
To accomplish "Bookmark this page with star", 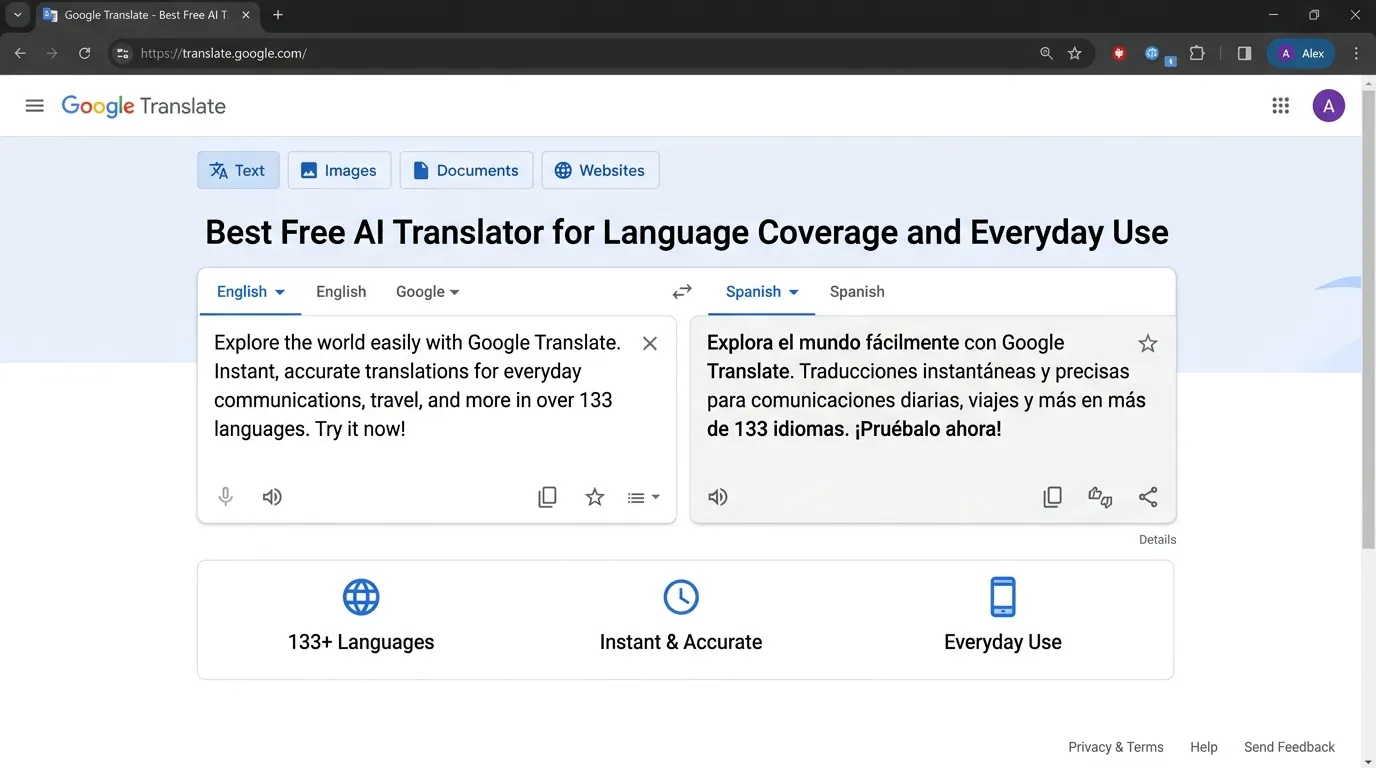I will click(x=1075, y=53).
